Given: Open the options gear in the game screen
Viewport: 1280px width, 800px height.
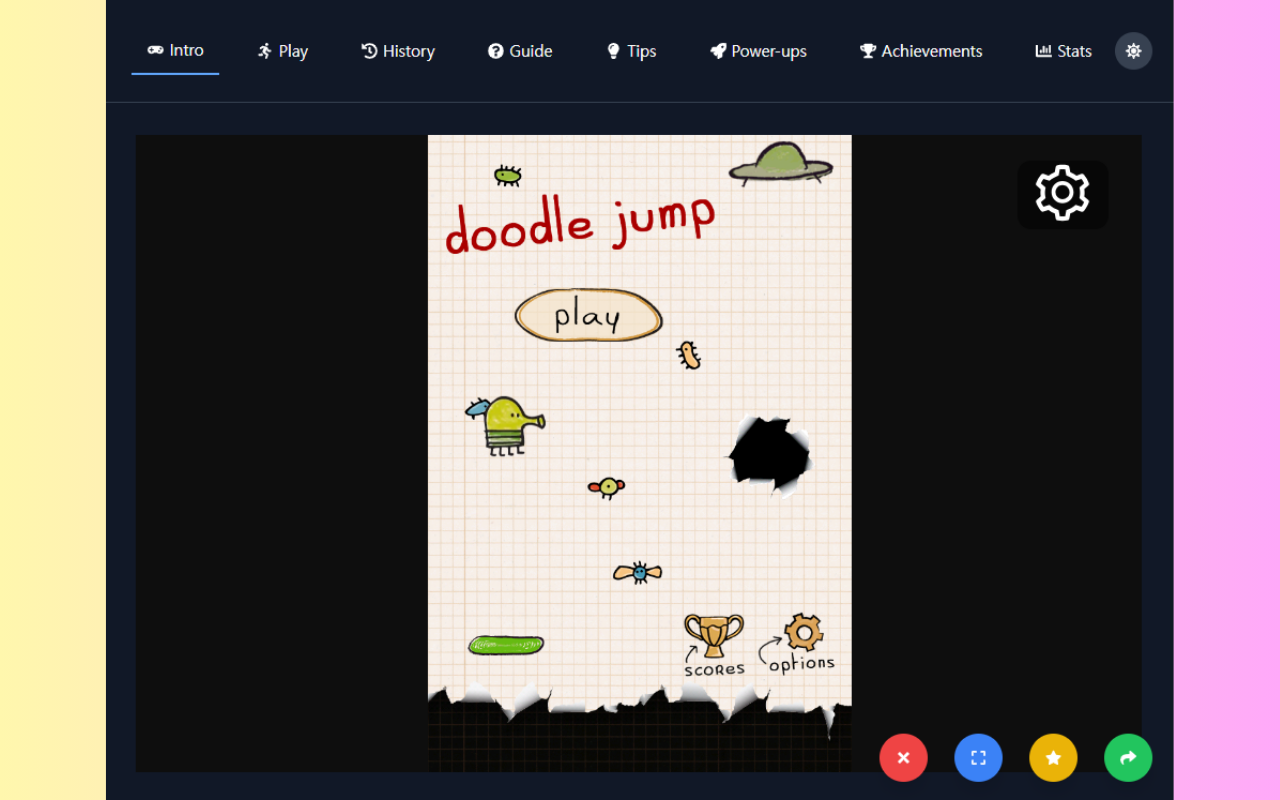Looking at the screenshot, I should coord(803,633).
